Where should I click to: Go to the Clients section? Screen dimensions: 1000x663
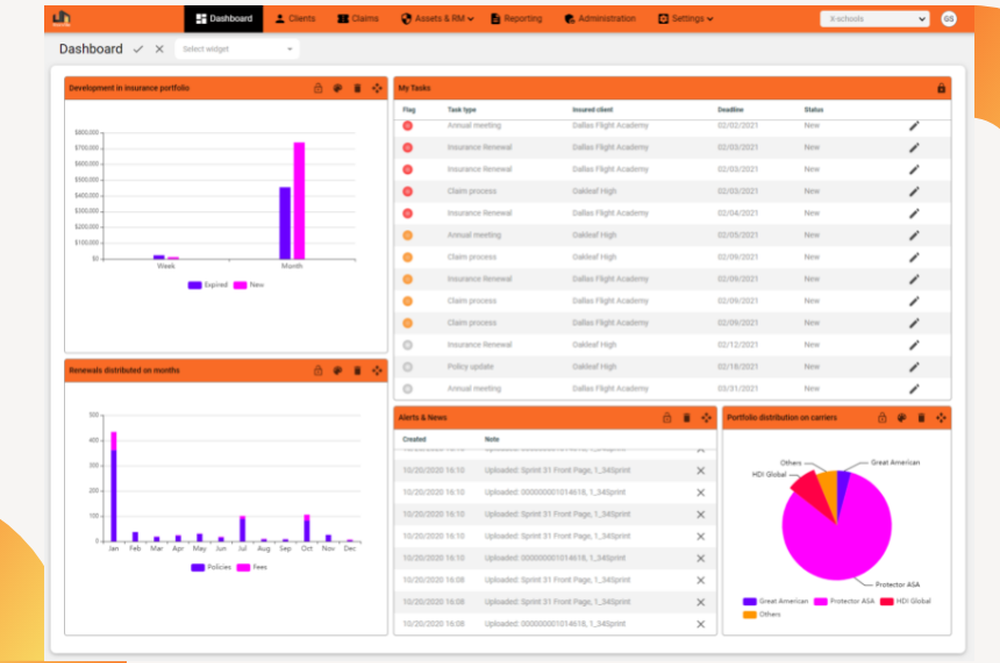(x=295, y=18)
